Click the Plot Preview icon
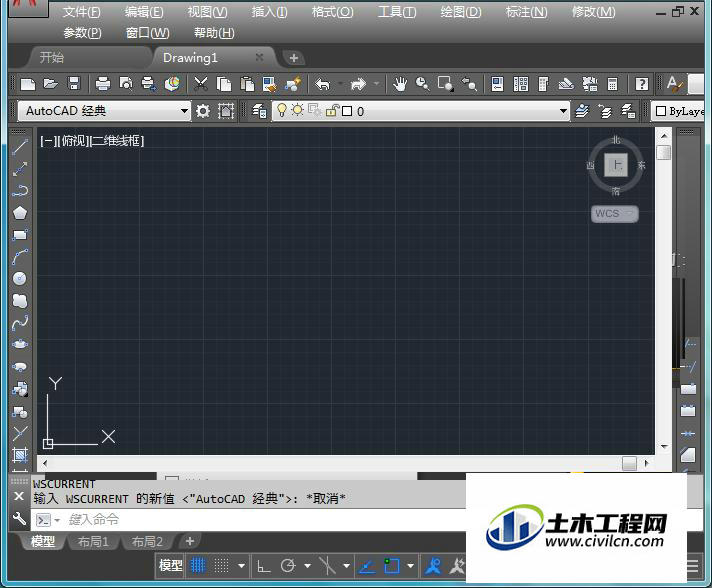This screenshot has width=712, height=588. [x=126, y=84]
